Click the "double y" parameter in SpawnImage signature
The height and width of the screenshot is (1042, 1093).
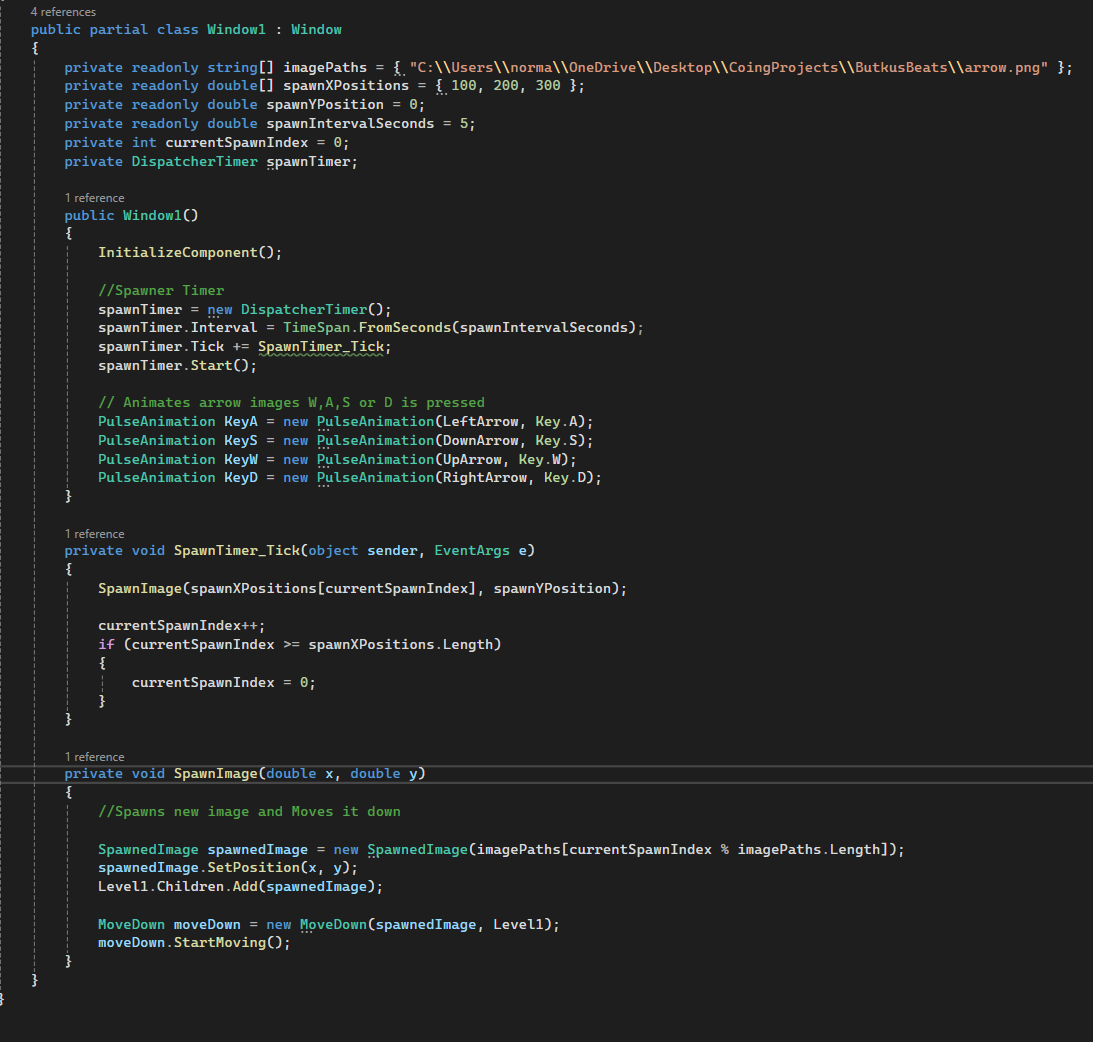pos(383,774)
